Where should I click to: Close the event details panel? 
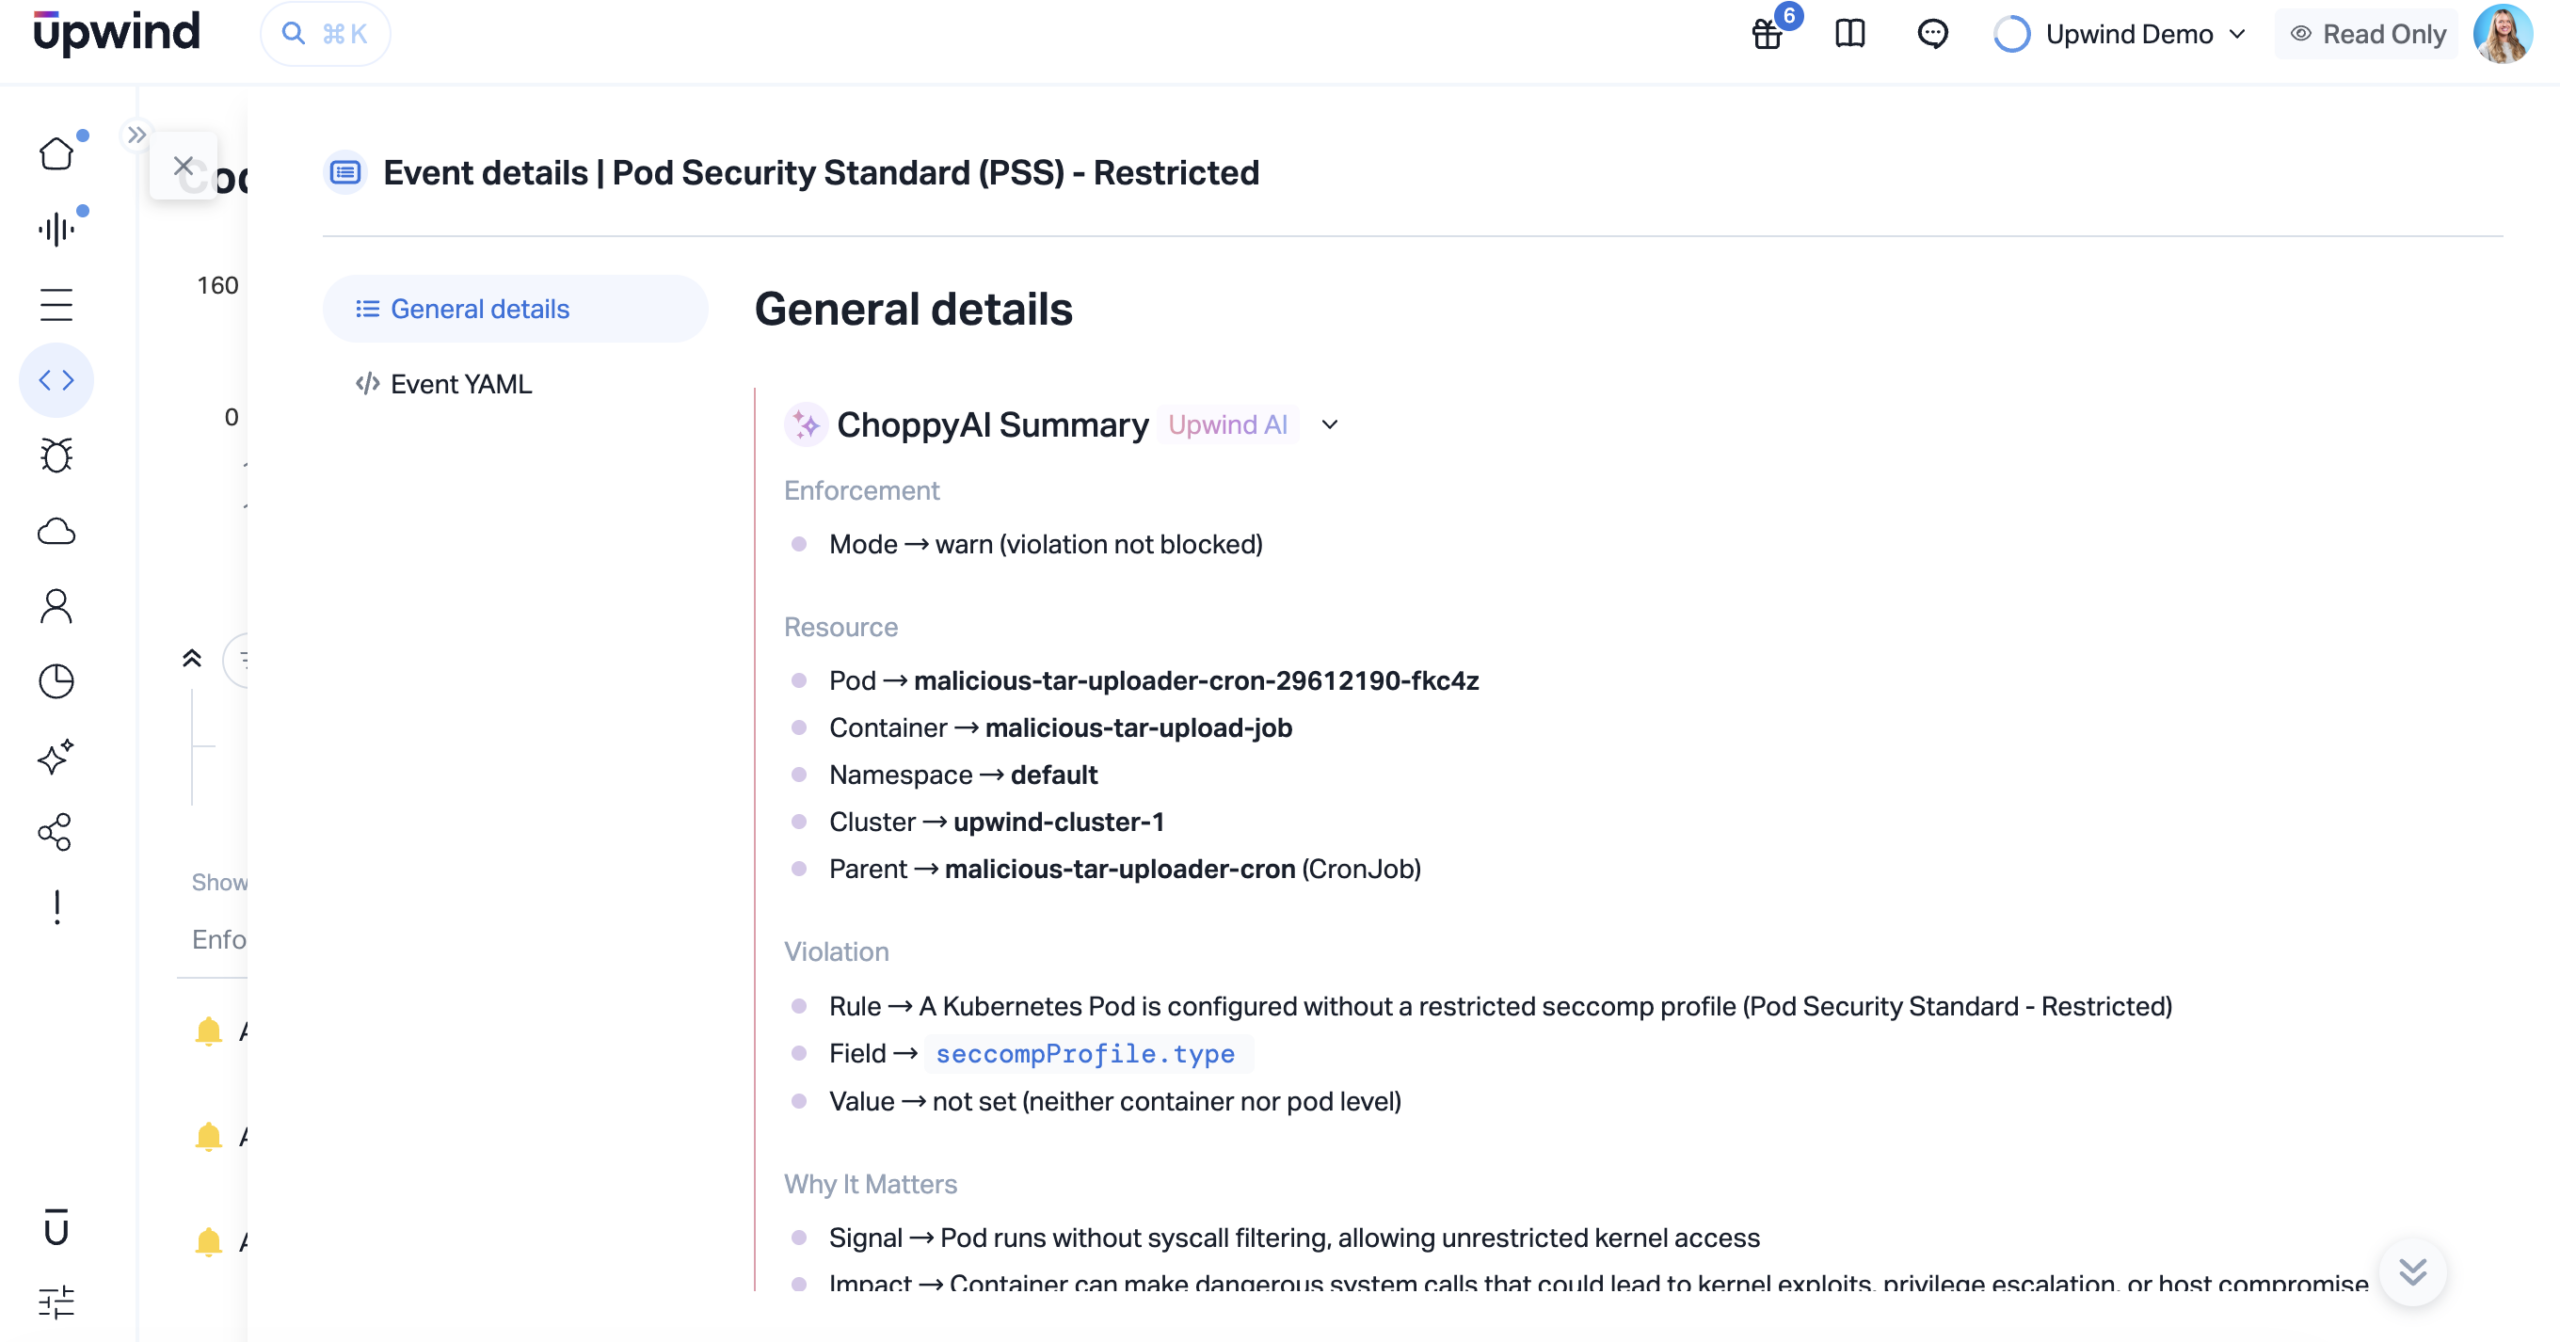pos(183,166)
